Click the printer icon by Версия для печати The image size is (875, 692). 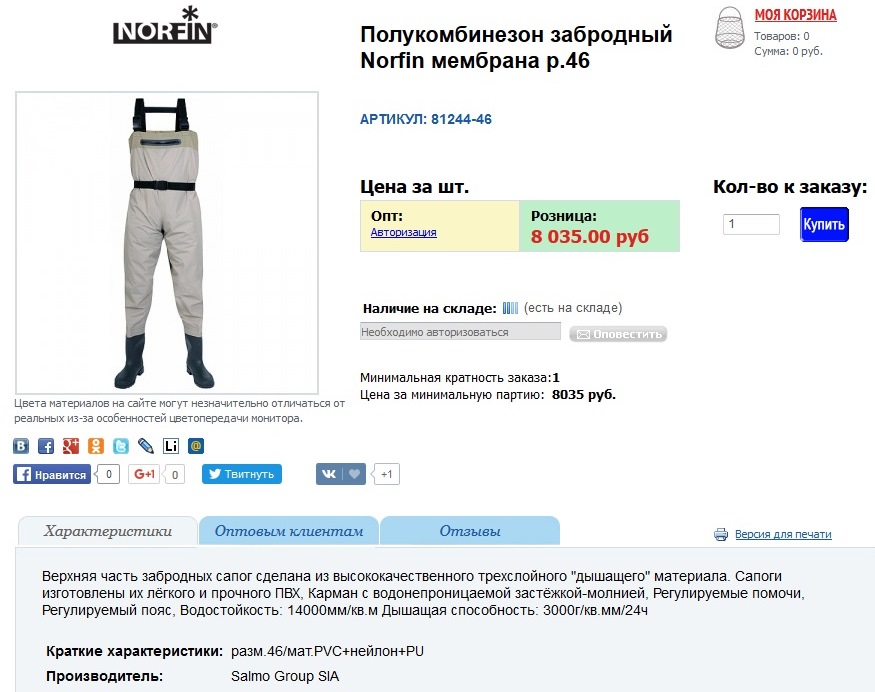point(721,535)
